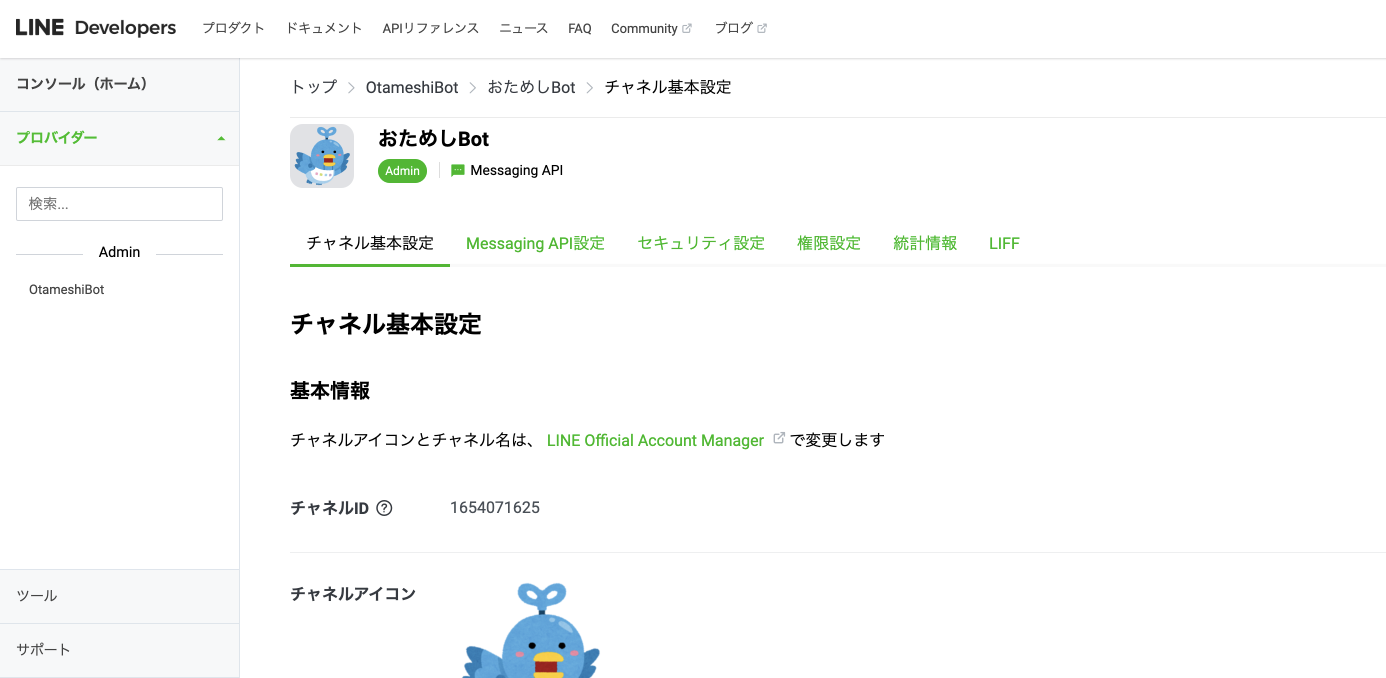Viewport: 1386px width, 678px height.
Task: Select OtameshiBot in the sidebar list
Action: pyautogui.click(x=67, y=290)
